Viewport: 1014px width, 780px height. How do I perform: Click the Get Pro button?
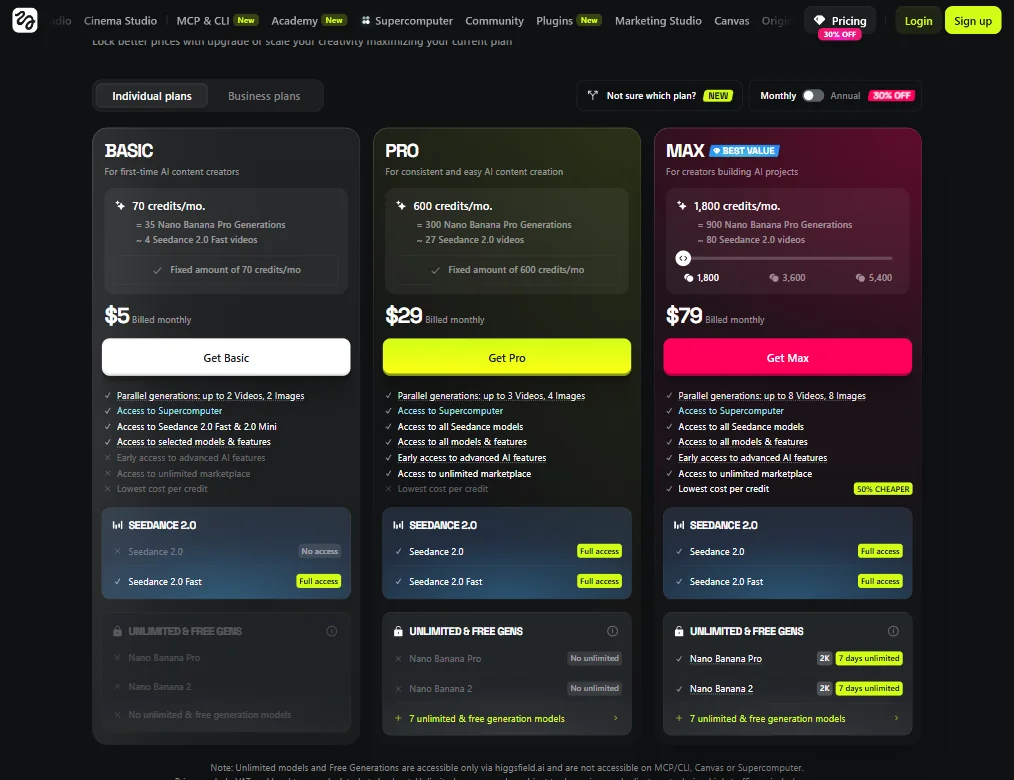click(507, 357)
